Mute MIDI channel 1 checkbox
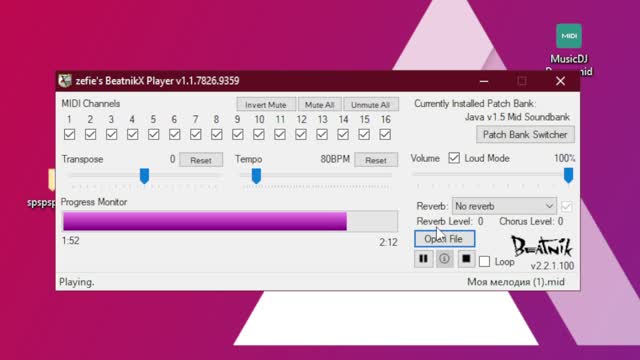 click(69, 134)
